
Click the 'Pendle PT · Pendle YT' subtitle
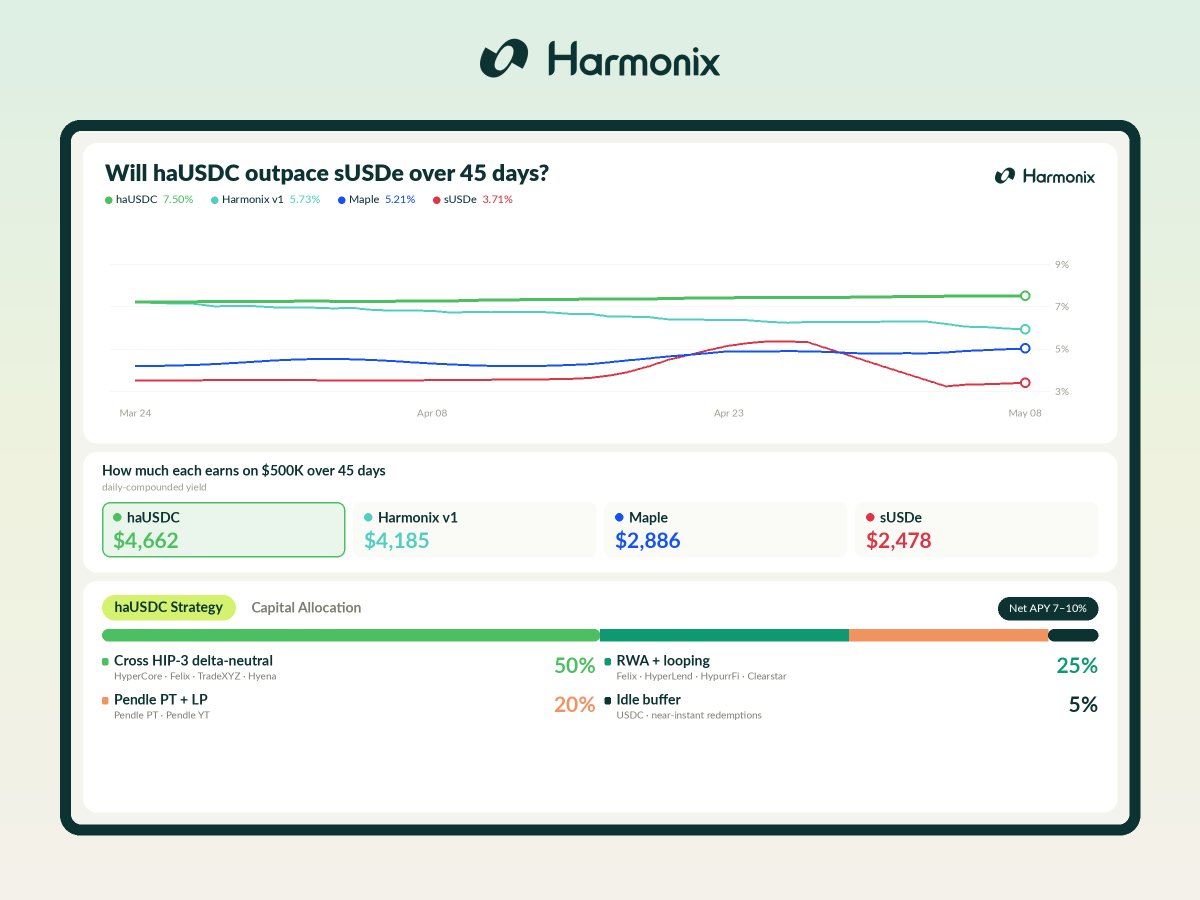162,716
